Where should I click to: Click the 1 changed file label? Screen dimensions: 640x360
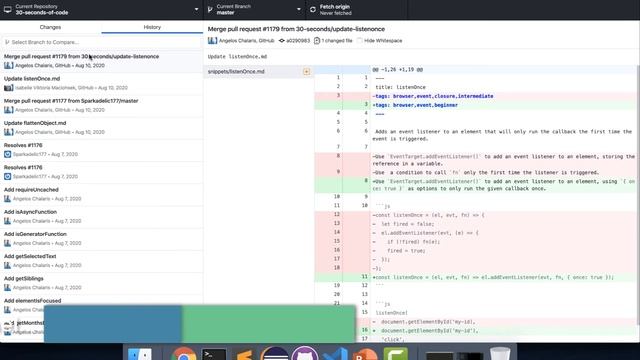[x=337, y=41]
